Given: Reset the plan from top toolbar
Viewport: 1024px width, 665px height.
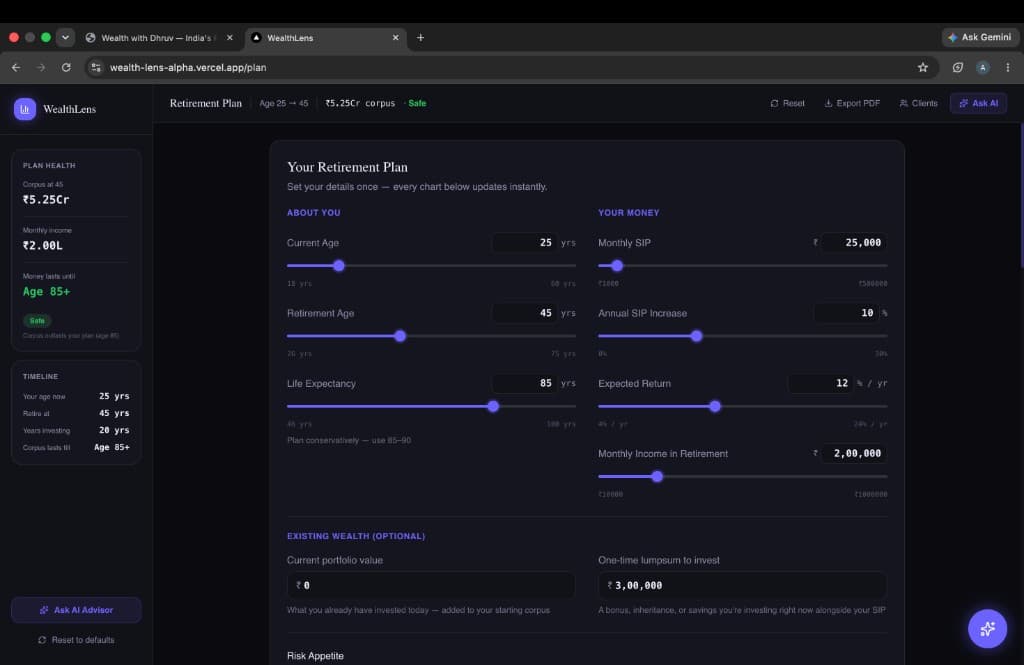Looking at the screenshot, I should [788, 103].
